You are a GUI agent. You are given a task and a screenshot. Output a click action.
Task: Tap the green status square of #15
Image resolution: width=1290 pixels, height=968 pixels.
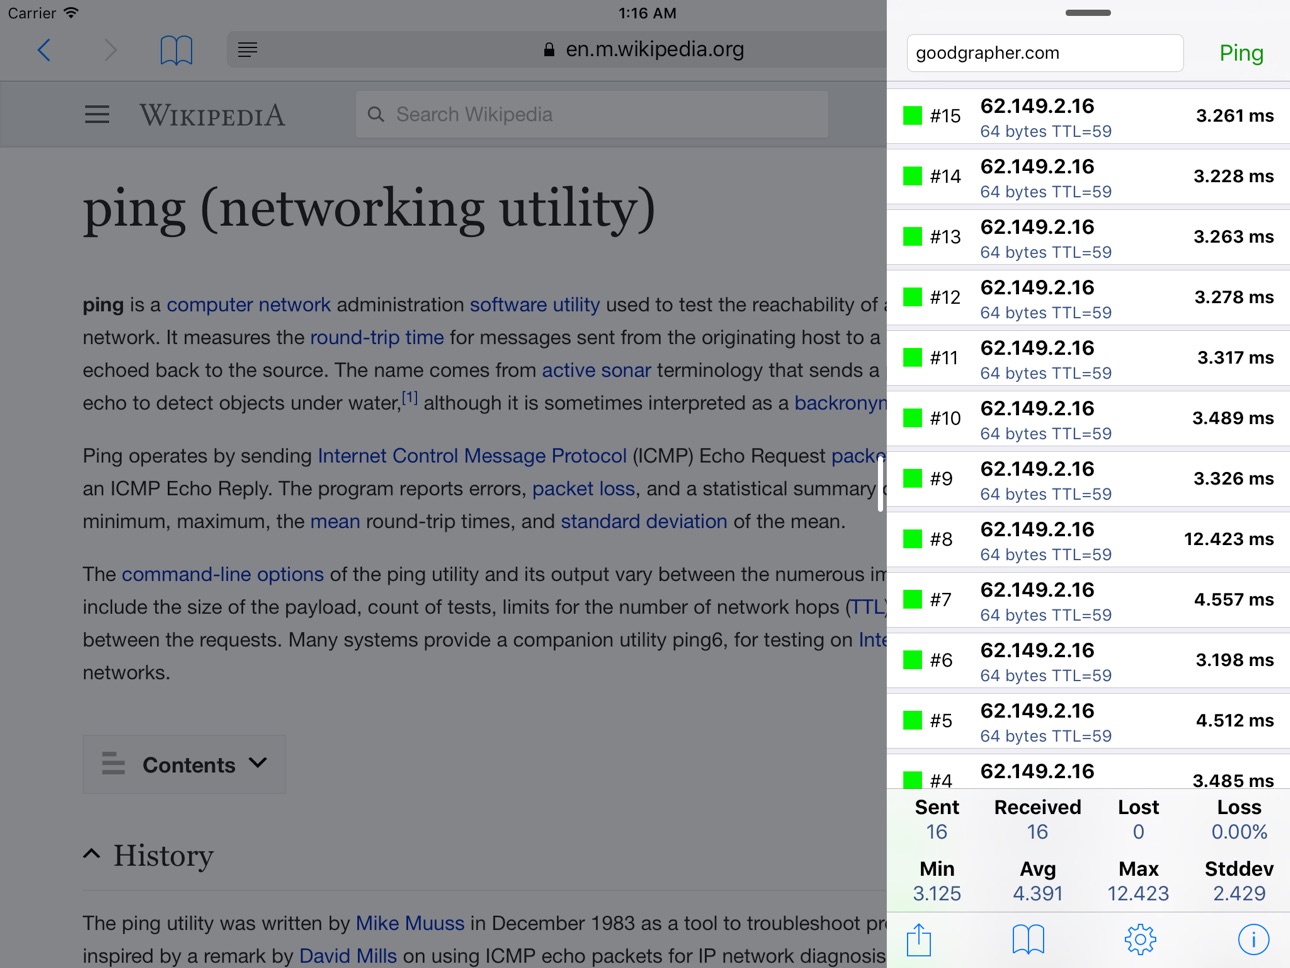(912, 115)
